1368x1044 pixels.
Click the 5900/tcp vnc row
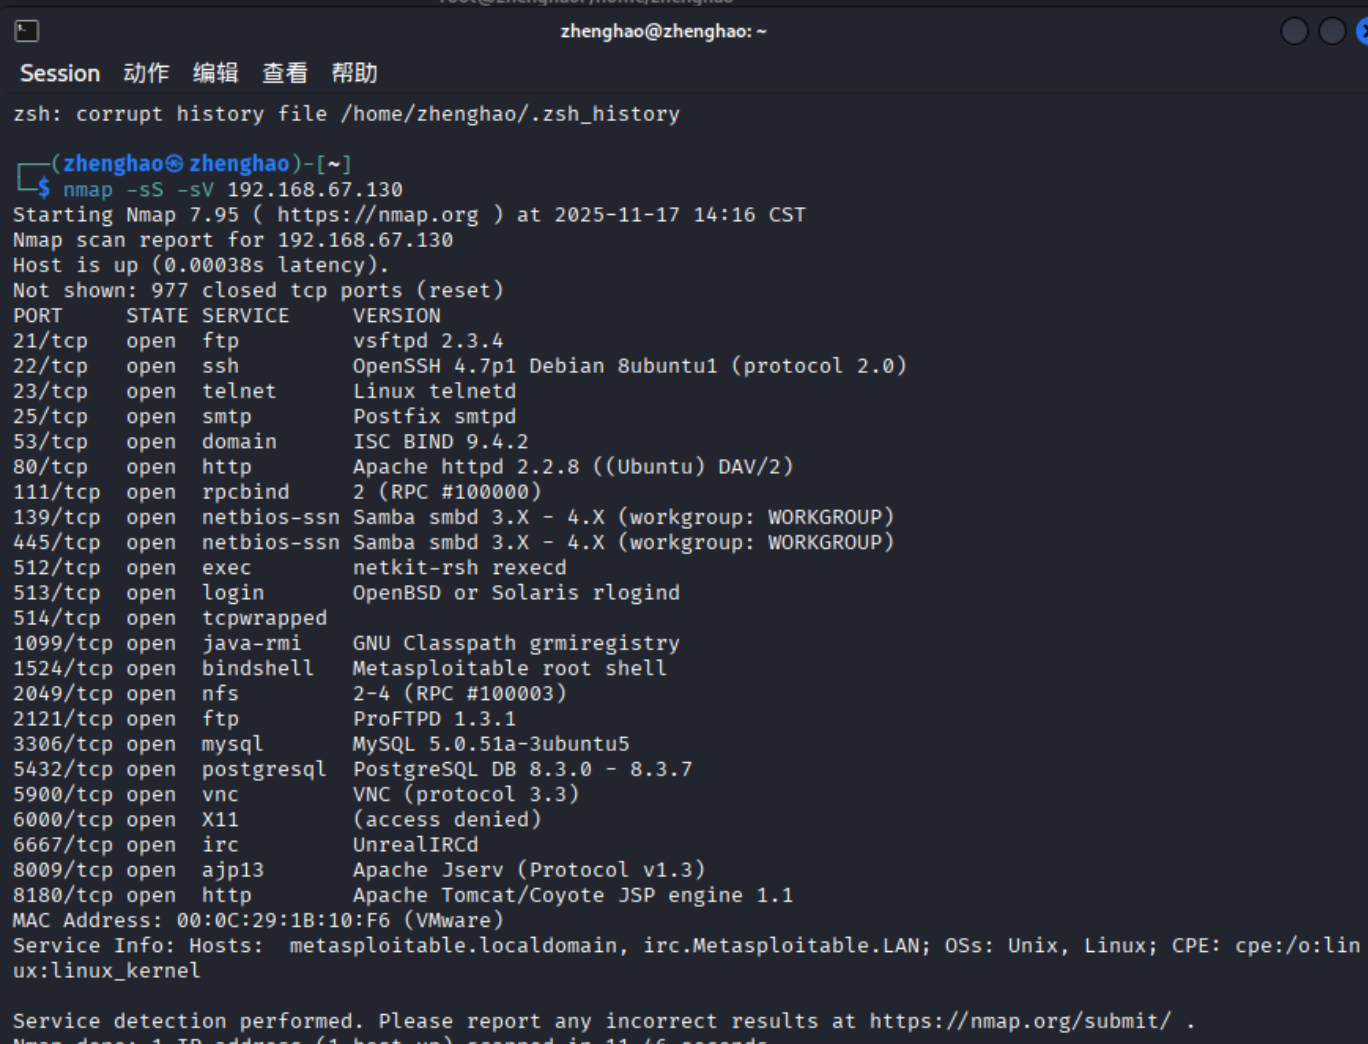(x=296, y=794)
